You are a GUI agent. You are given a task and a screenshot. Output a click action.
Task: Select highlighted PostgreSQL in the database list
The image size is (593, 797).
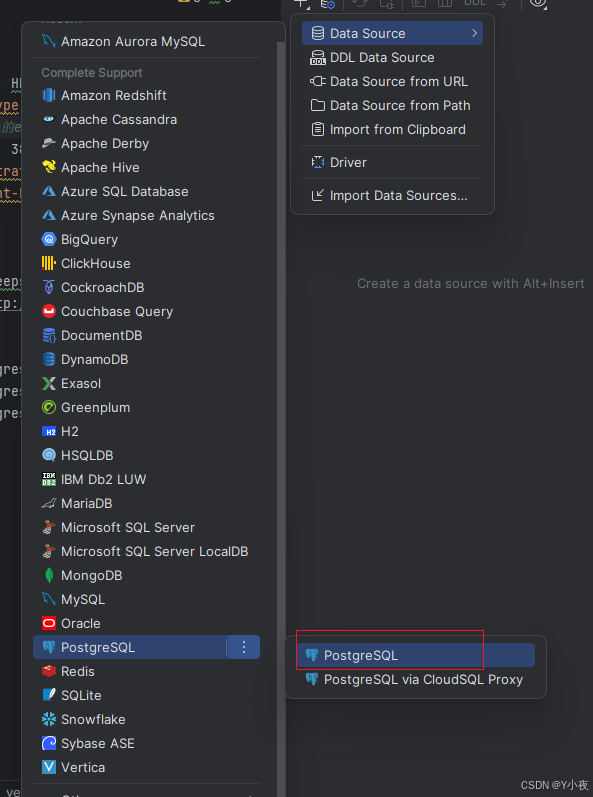pyautogui.click(x=130, y=647)
